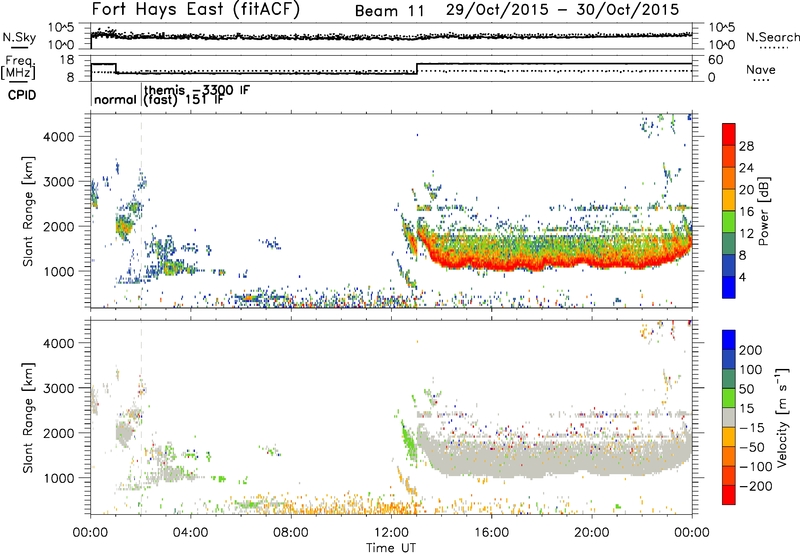This screenshot has width=800, height=554.
Task: Click the 'Slant Range [km]' label of power panel
Action: 28,211
